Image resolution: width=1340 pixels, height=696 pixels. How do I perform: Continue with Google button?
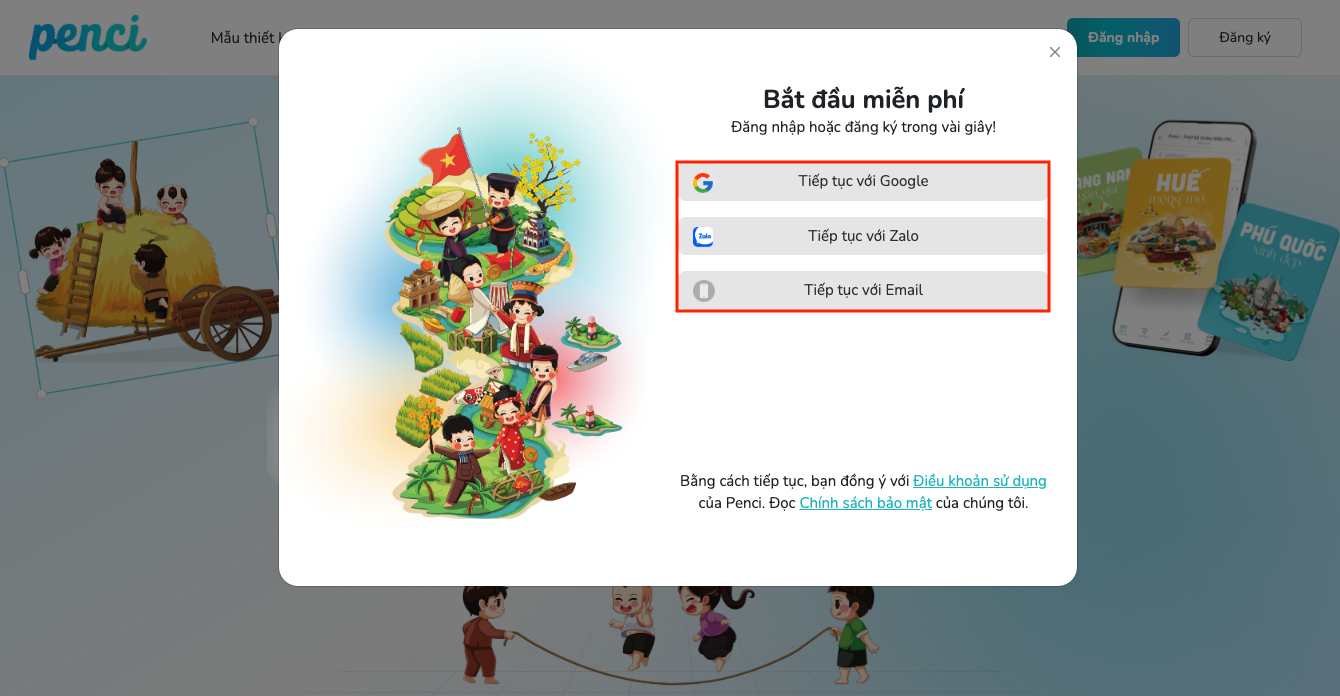pos(863,182)
